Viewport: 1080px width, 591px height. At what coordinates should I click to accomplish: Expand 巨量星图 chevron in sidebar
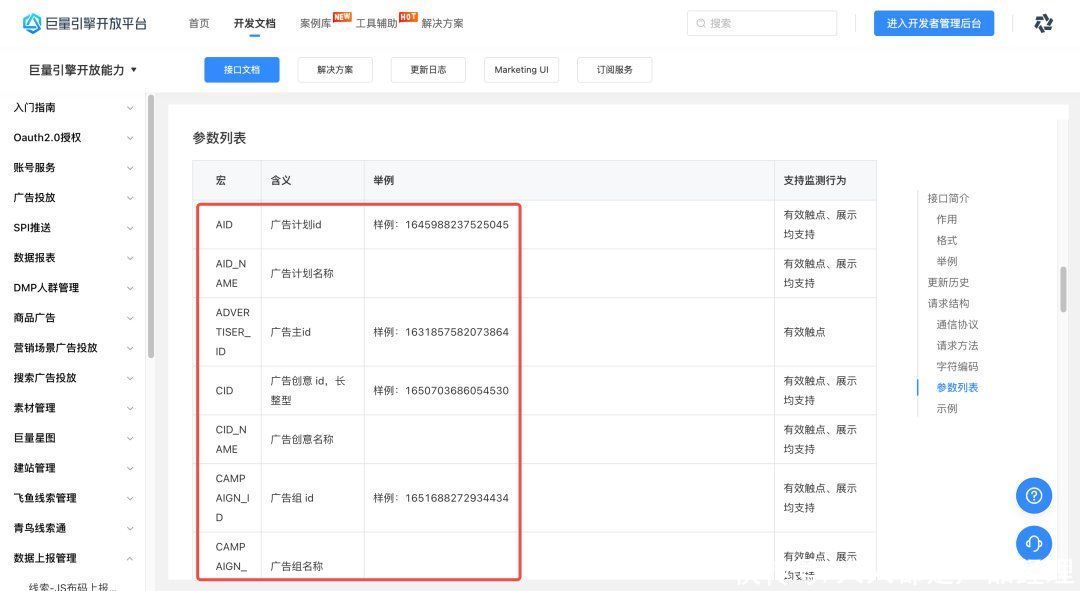click(130, 438)
